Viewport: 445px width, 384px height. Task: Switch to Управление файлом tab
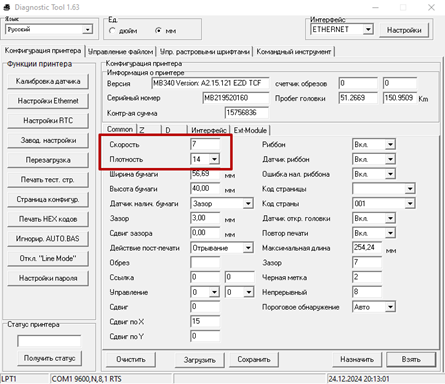120,52
